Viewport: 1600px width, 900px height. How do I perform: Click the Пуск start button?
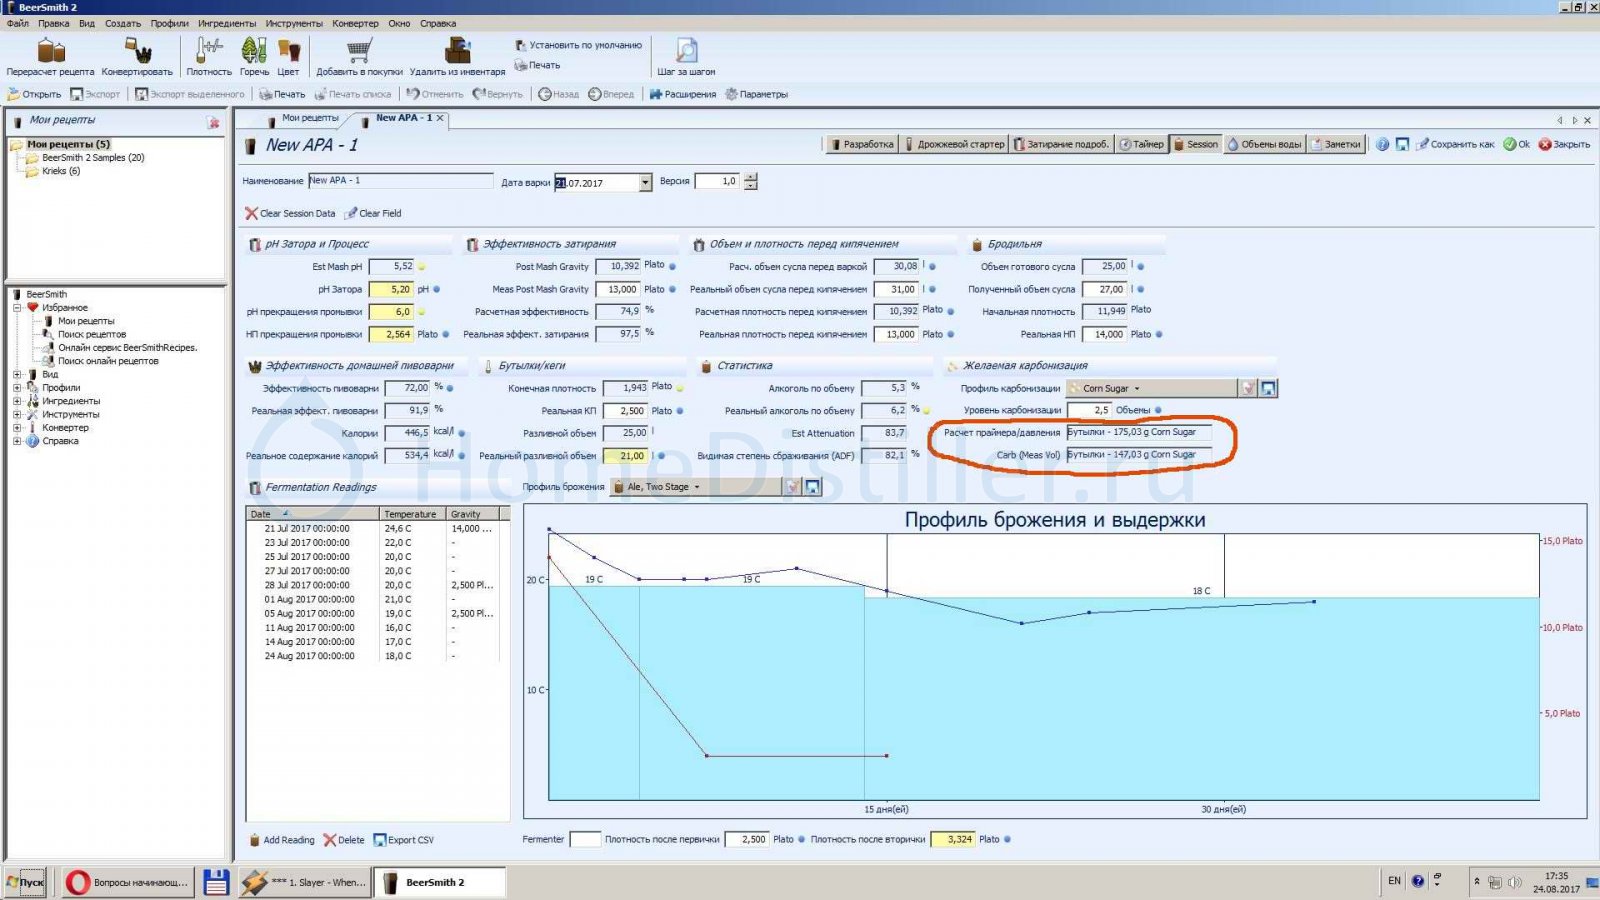click(25, 882)
